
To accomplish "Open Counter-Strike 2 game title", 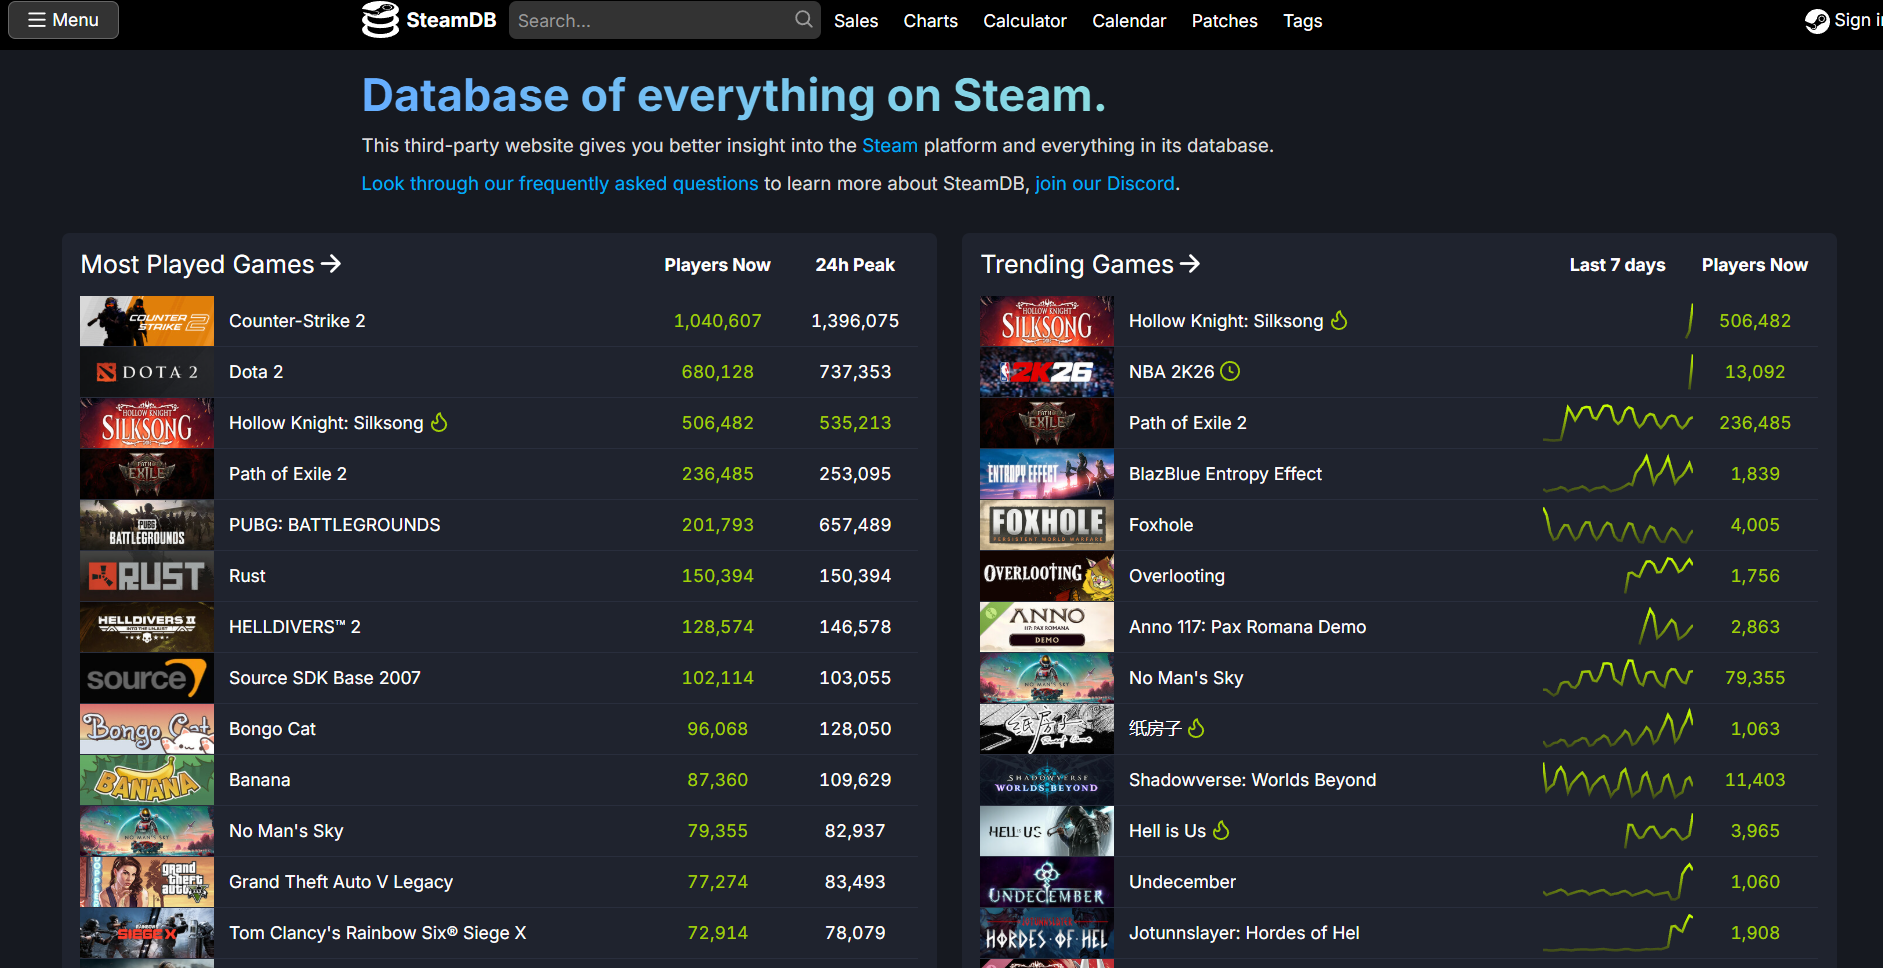I will (297, 321).
